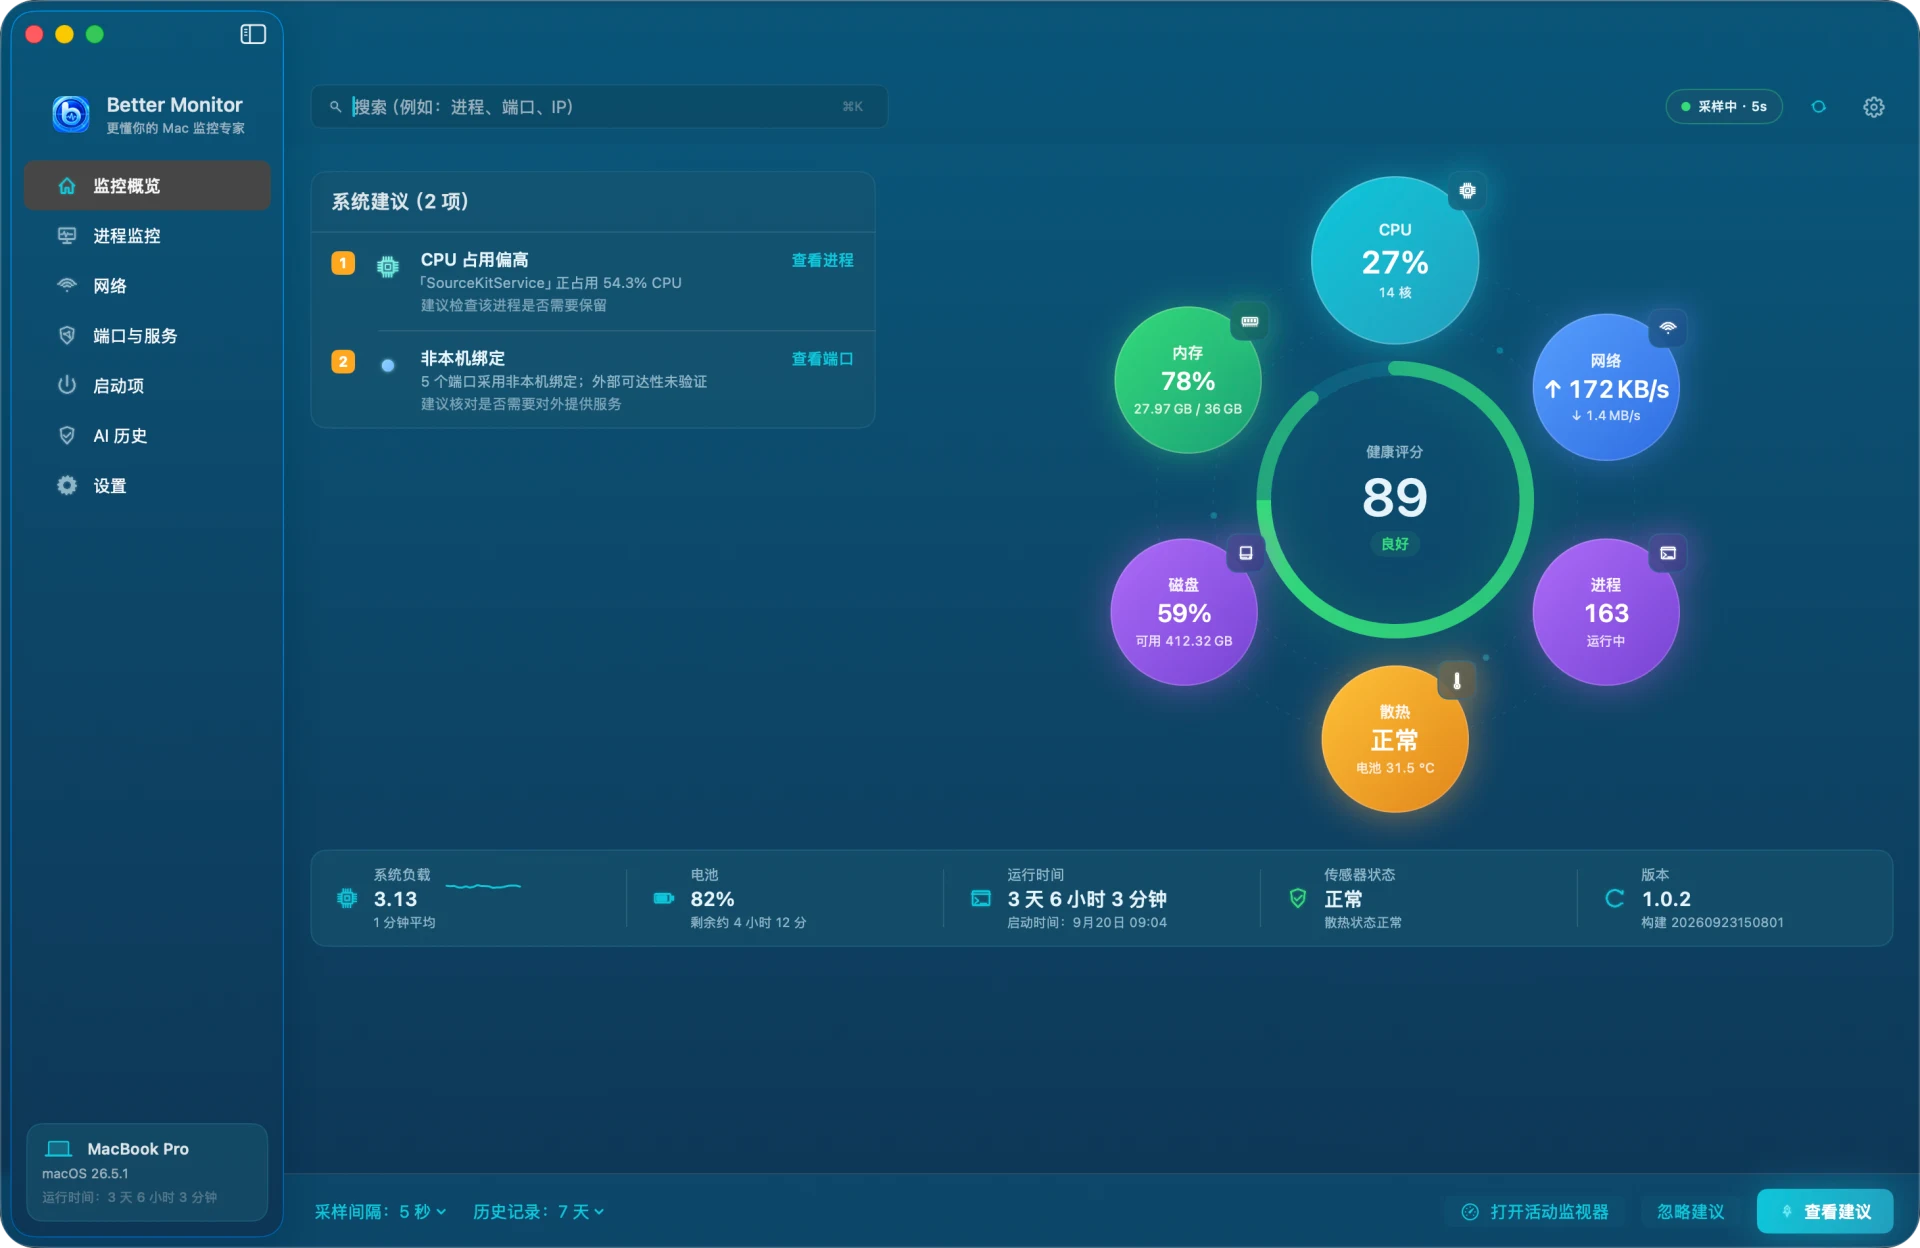Click the health score 89 ring
1920x1248 pixels.
click(1395, 499)
